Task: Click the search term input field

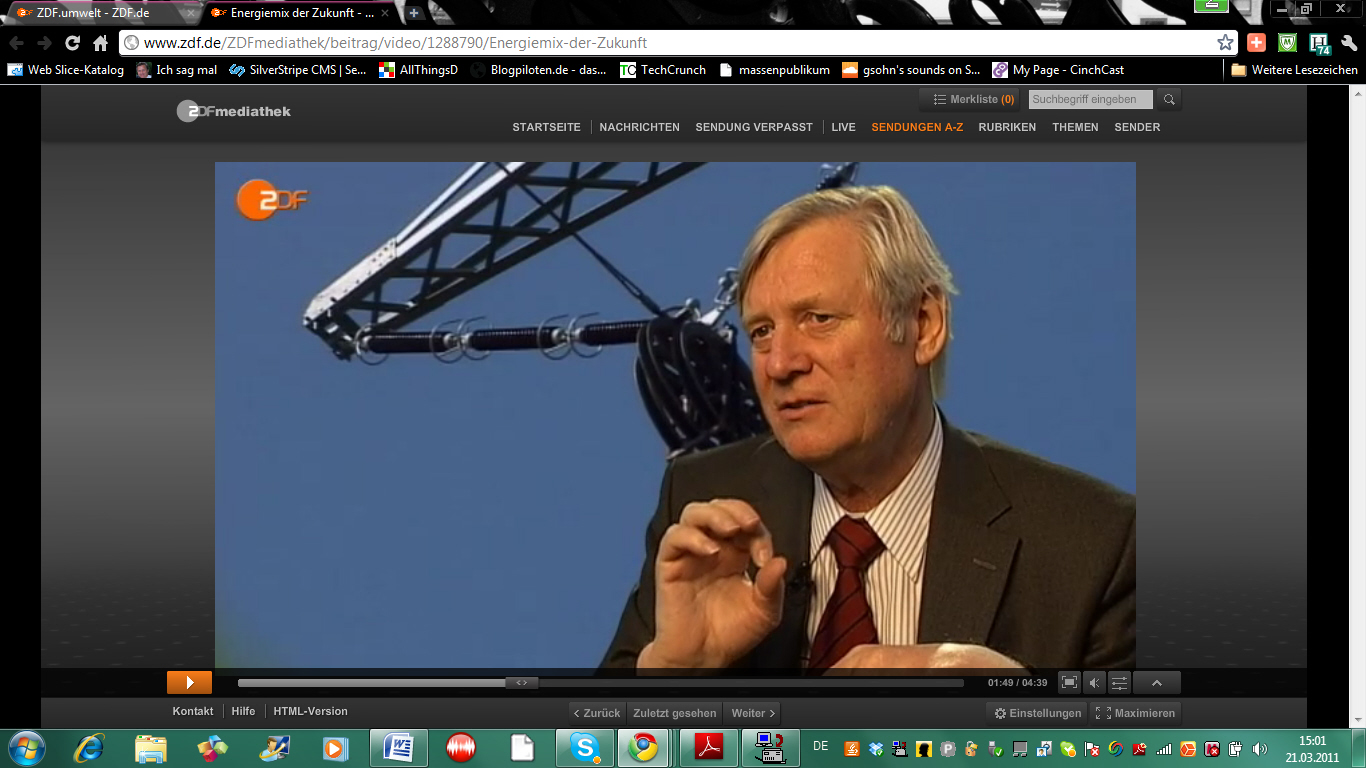Action: point(1090,99)
